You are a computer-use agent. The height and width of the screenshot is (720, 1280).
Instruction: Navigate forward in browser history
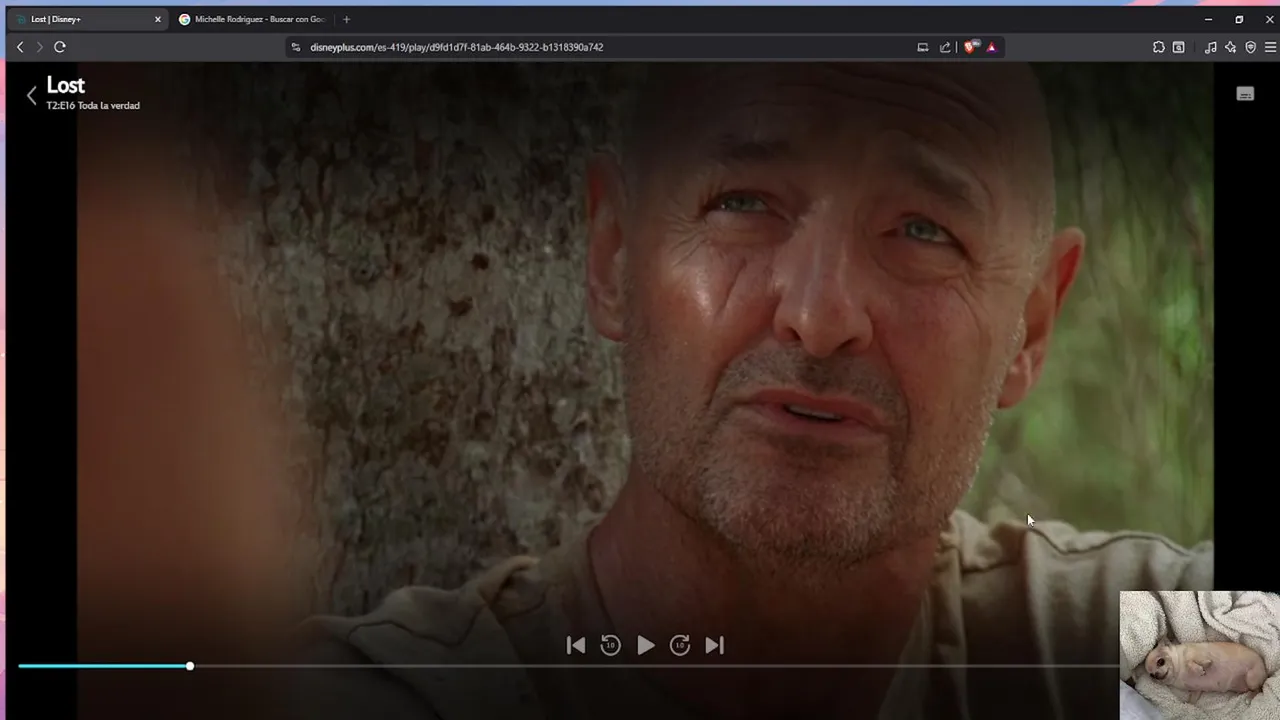click(x=39, y=47)
